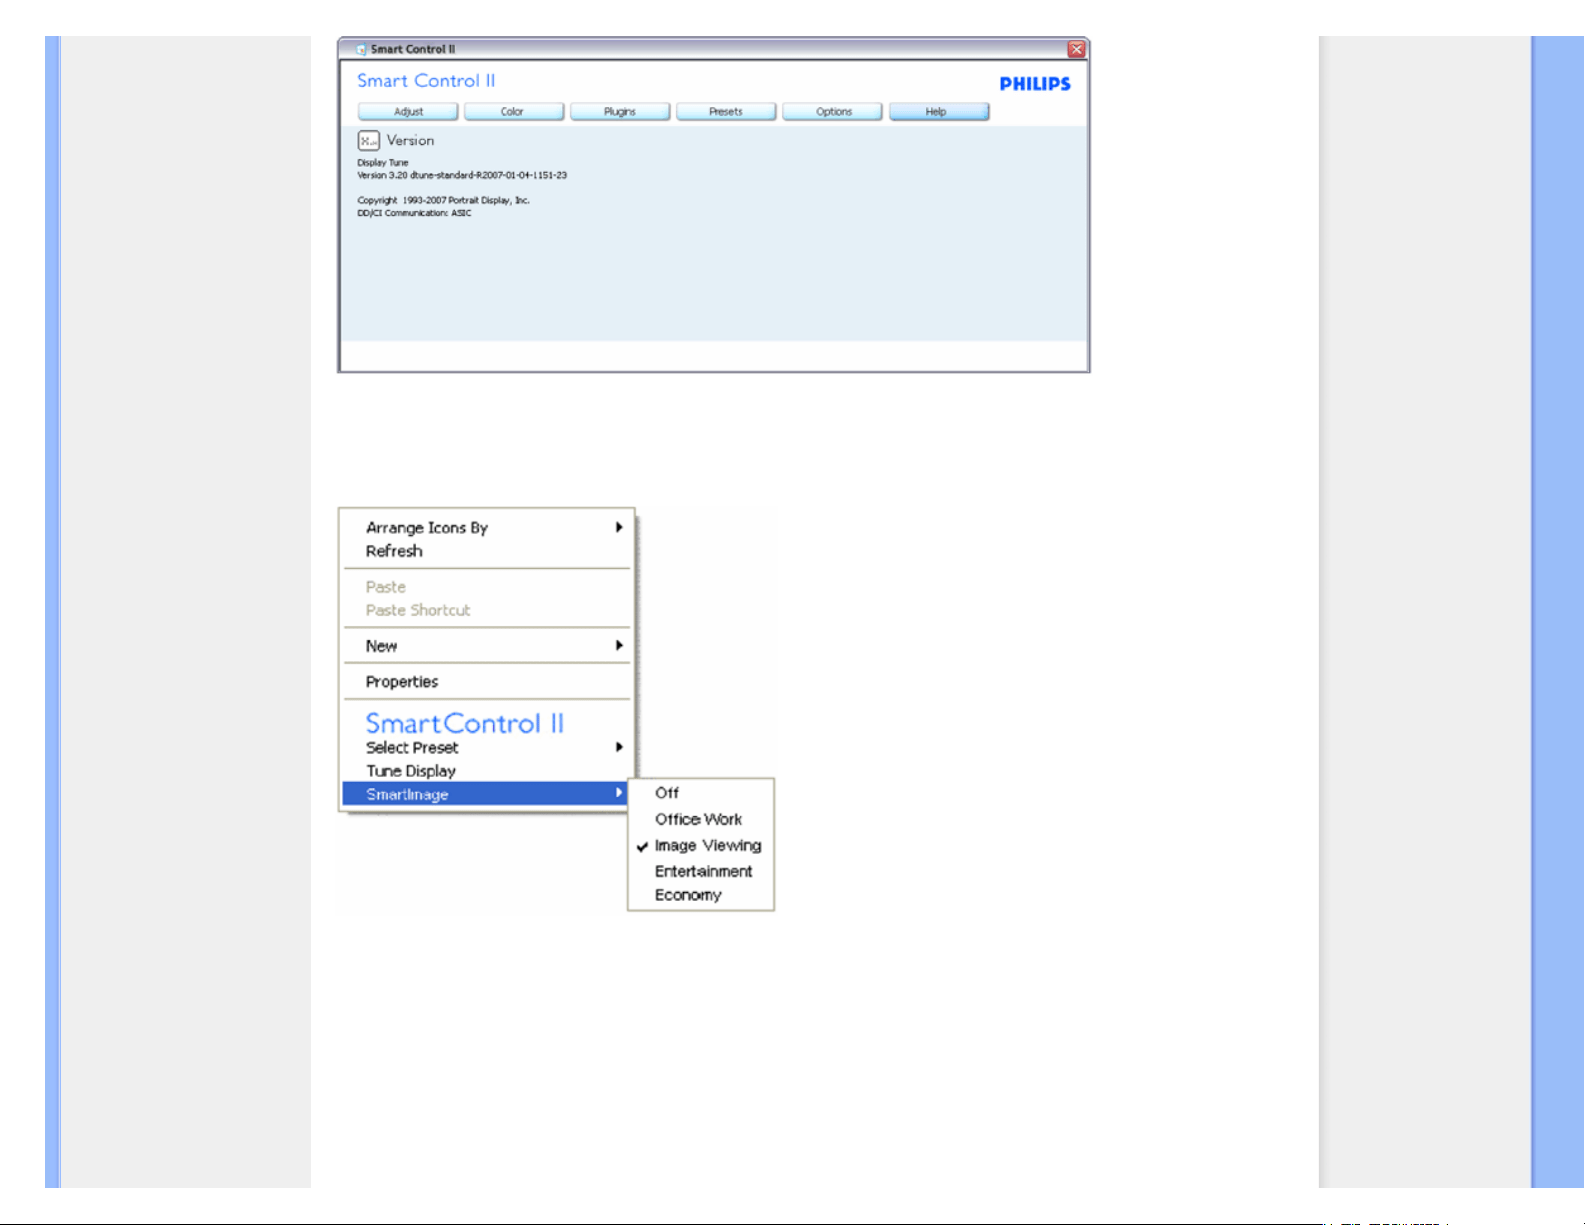Click the Philips logo

[x=1035, y=84]
